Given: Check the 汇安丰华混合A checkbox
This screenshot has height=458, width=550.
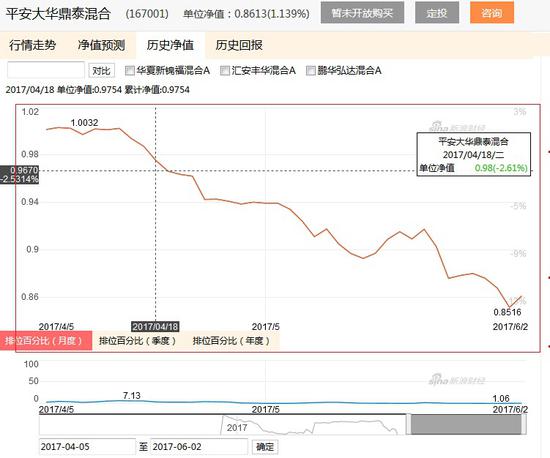Looking at the screenshot, I should (224, 71).
